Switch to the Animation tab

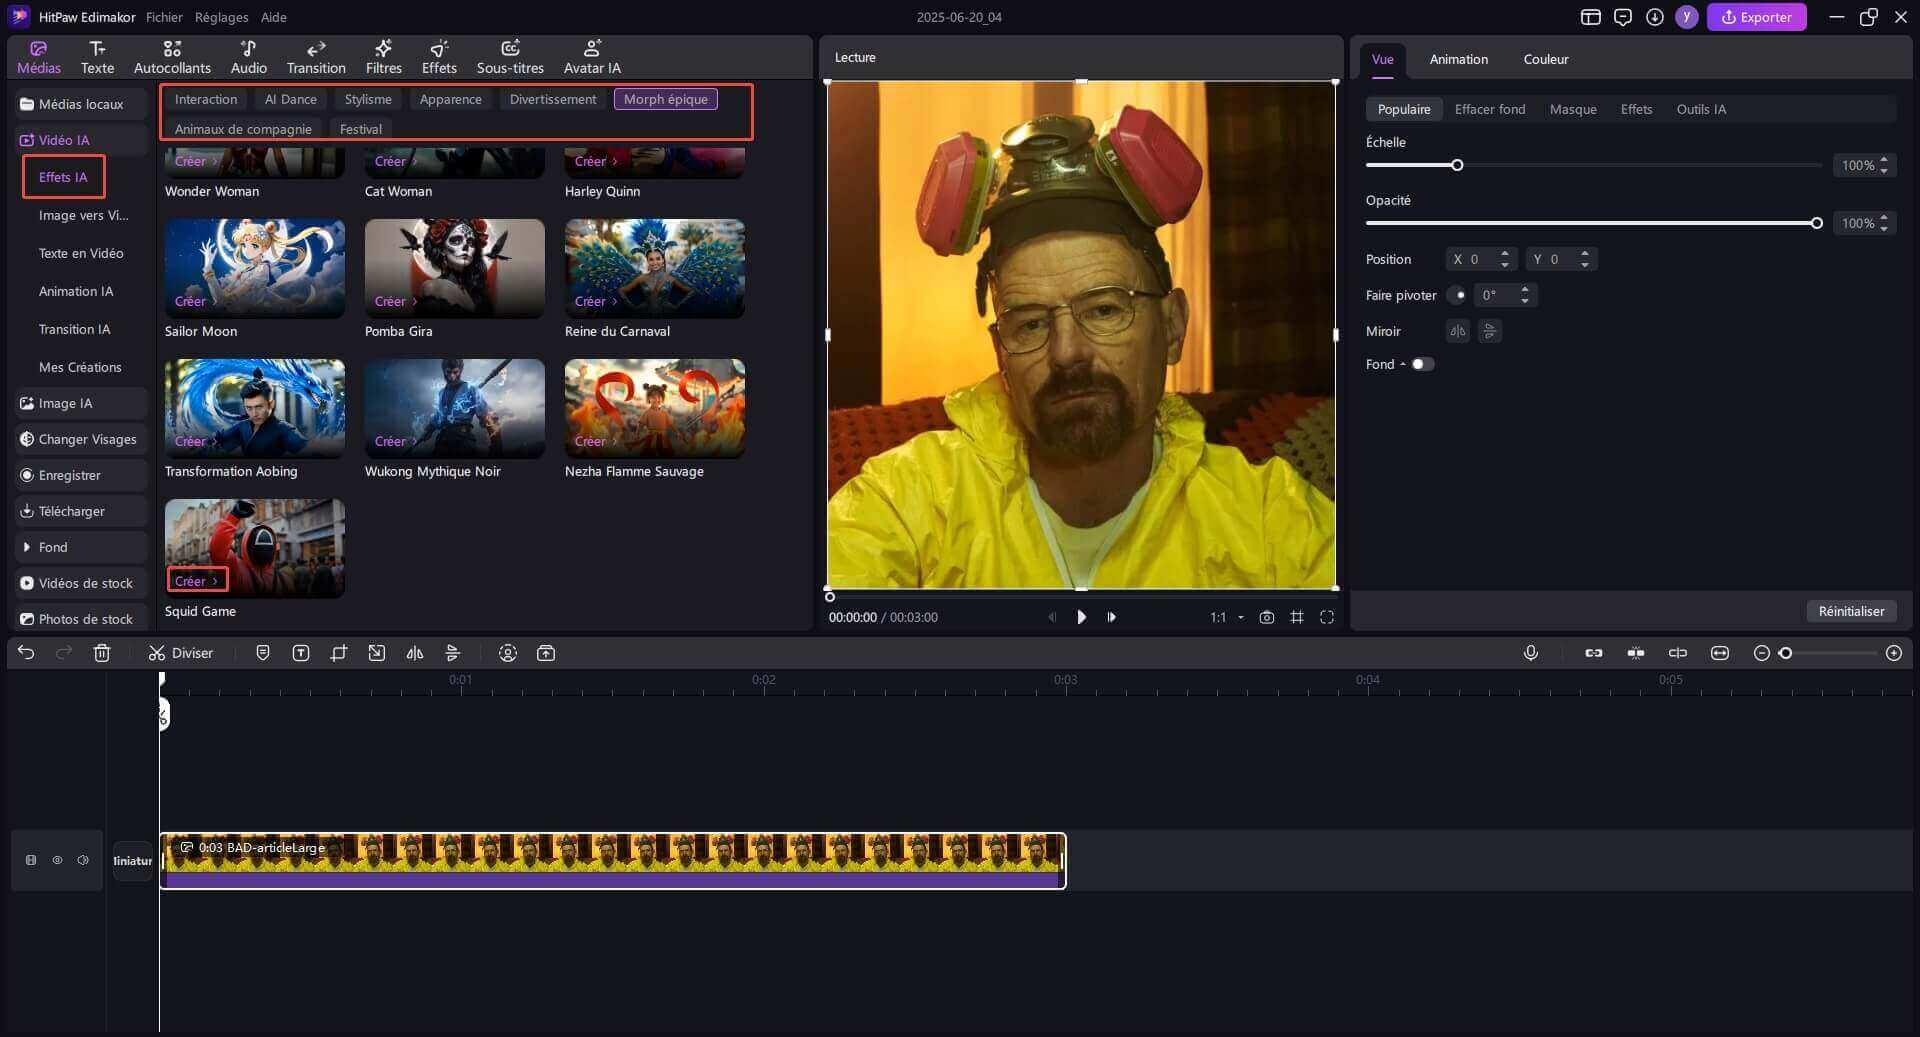coord(1458,59)
